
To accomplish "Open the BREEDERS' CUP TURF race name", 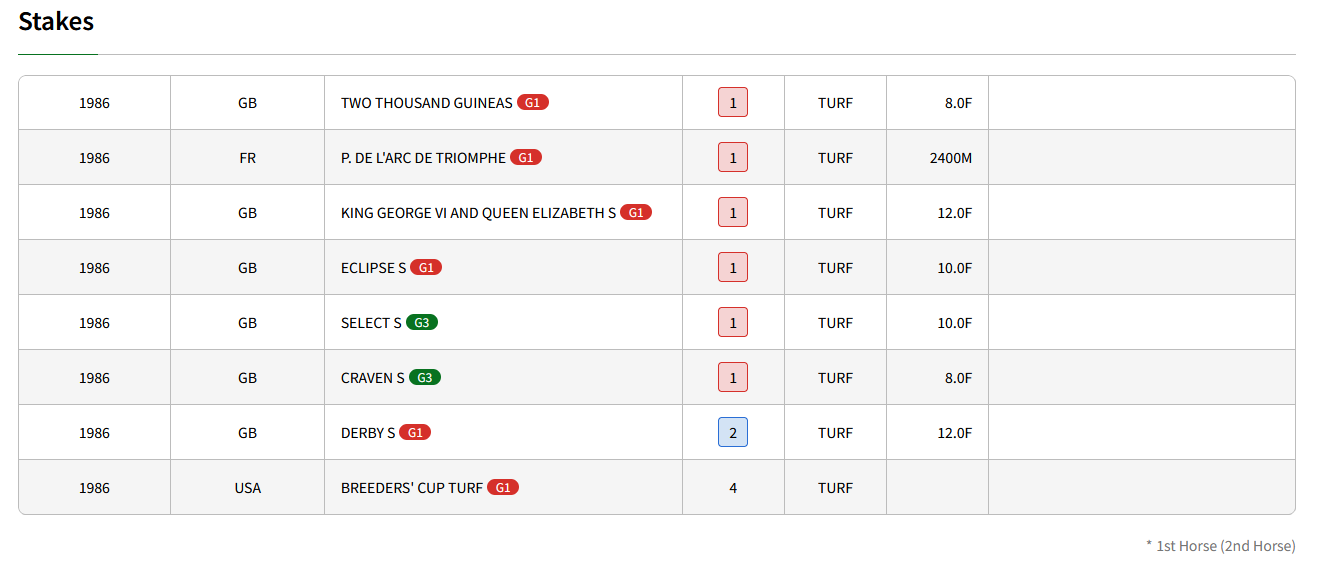I will 412,488.
